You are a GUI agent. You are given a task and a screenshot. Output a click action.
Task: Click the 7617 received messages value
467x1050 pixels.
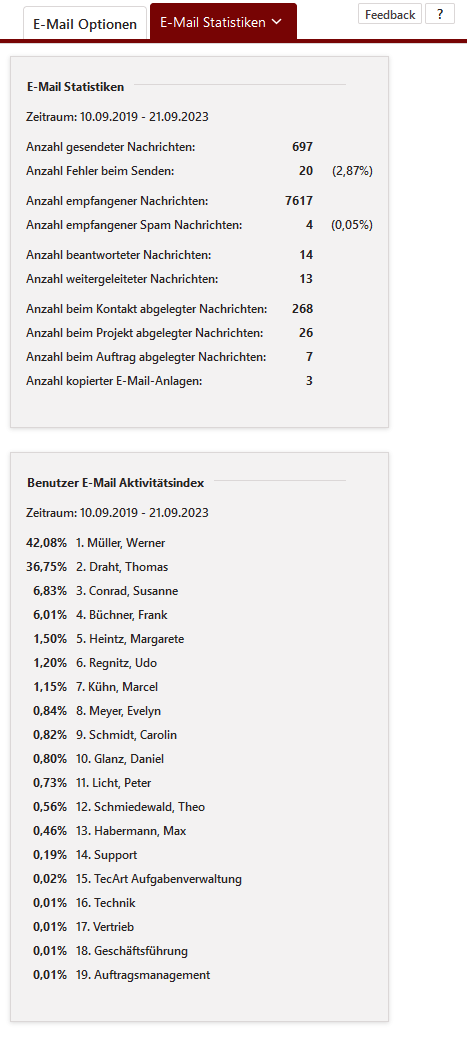click(x=299, y=201)
